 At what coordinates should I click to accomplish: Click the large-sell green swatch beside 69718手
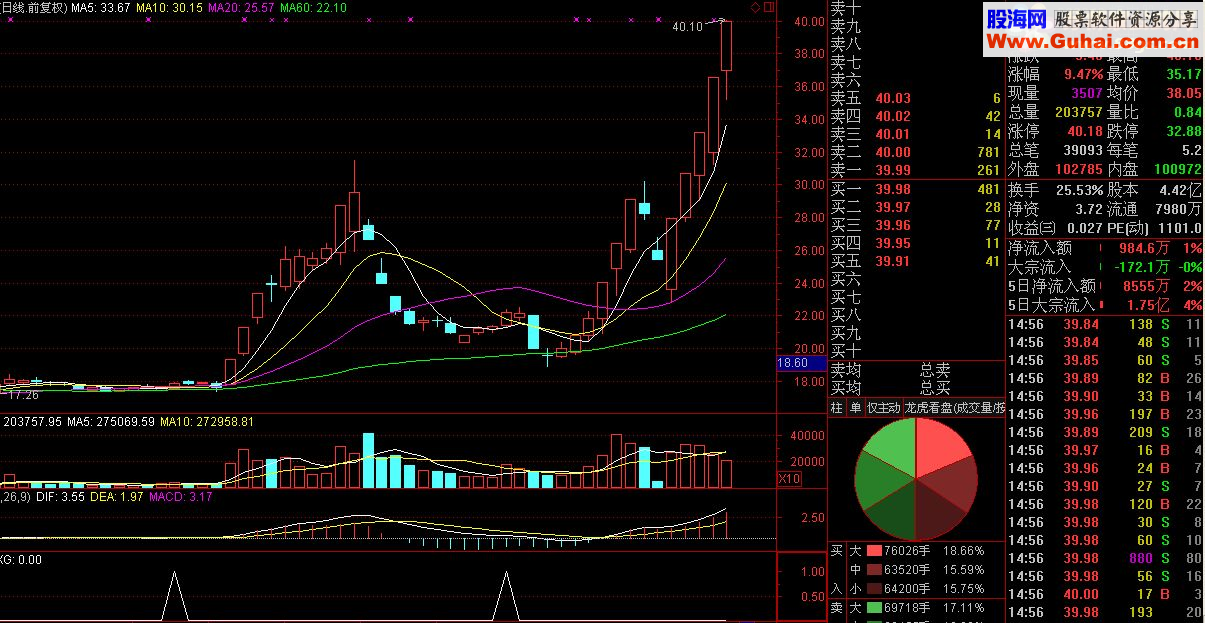click(x=874, y=608)
